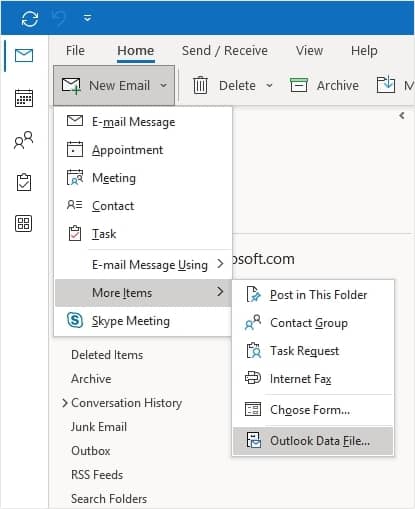
Task: Open the Tasks clipboard icon in the sidebar
Action: 24,182
